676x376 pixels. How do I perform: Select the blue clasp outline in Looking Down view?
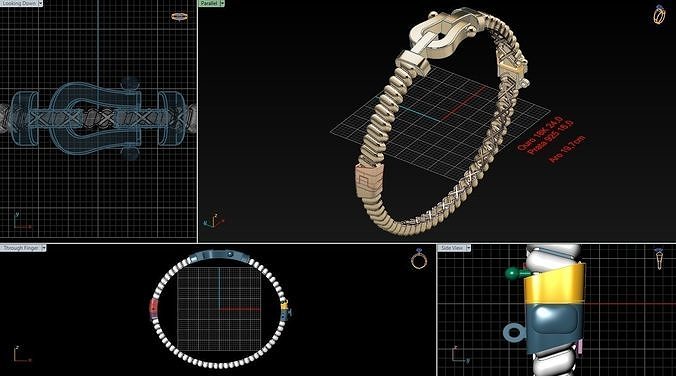pos(96,118)
